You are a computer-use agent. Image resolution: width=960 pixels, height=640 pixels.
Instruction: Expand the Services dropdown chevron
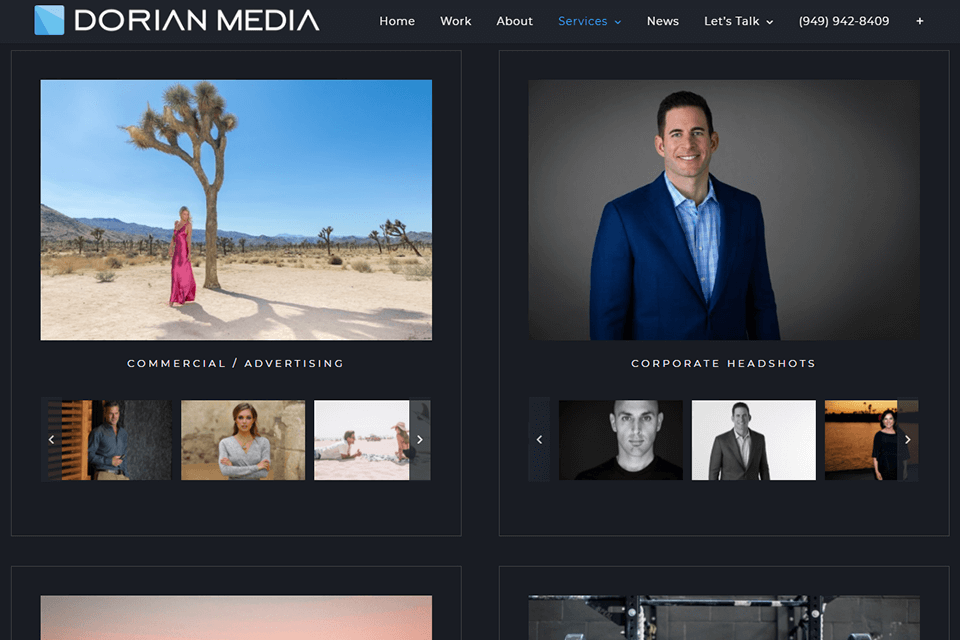pos(618,22)
